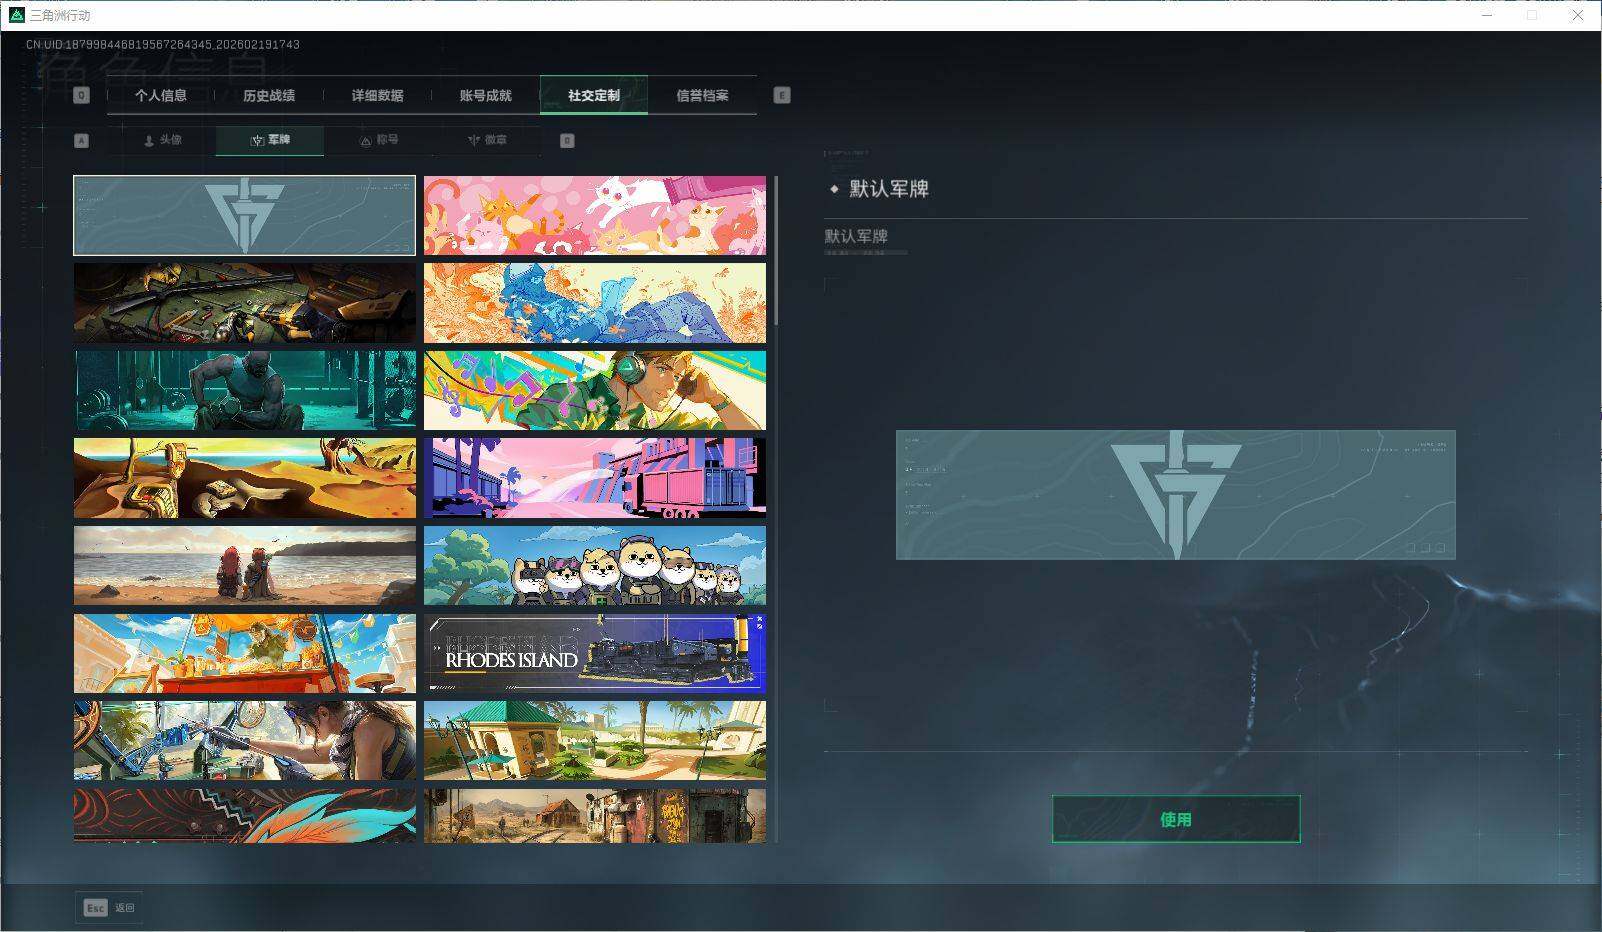Screen dimensions: 1602x932
Task: Go to the 信誉档案 tab
Action: pyautogui.click(x=702, y=96)
